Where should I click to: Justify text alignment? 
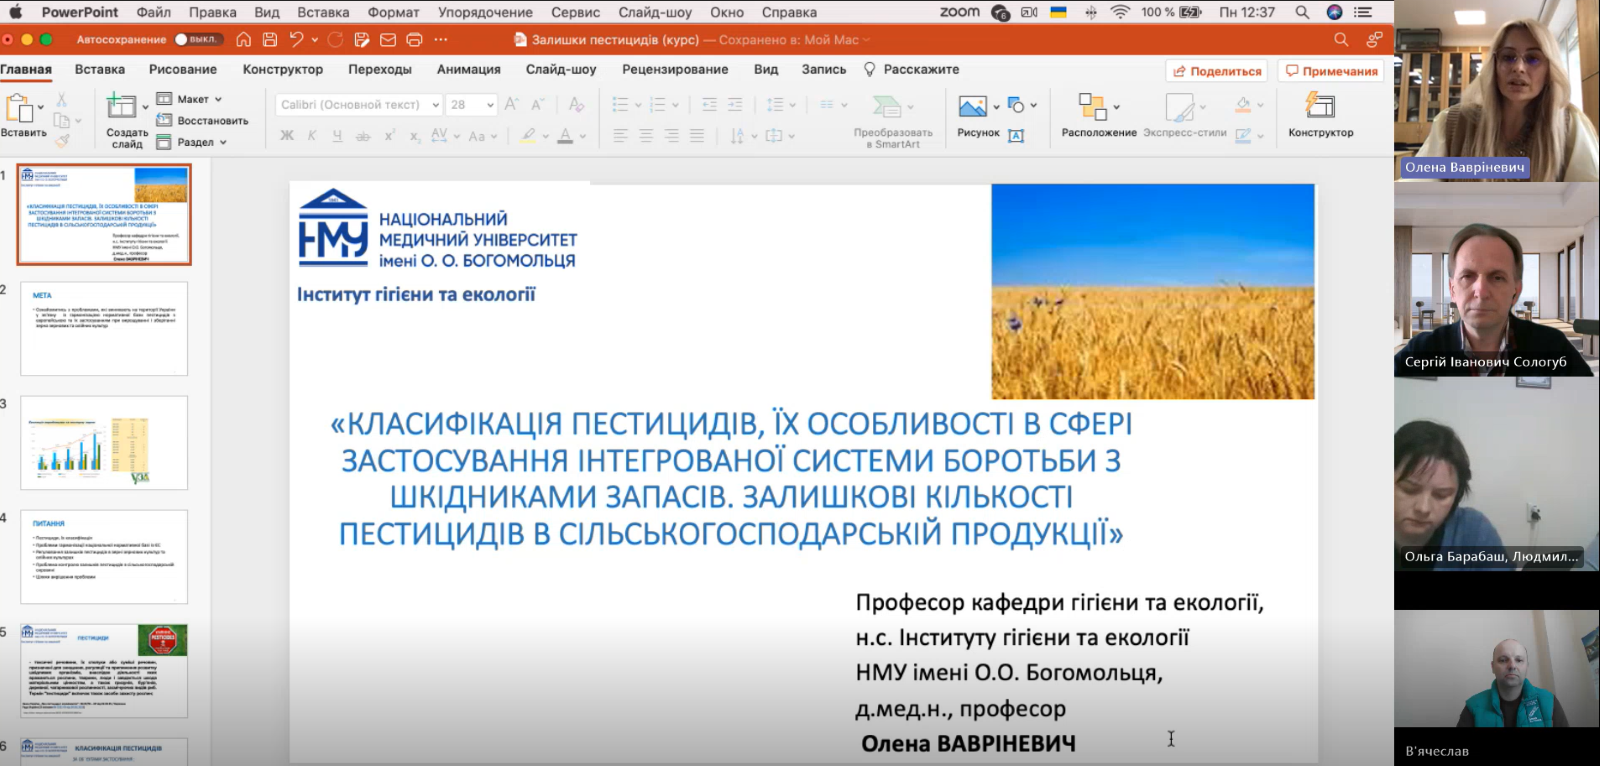tap(697, 135)
